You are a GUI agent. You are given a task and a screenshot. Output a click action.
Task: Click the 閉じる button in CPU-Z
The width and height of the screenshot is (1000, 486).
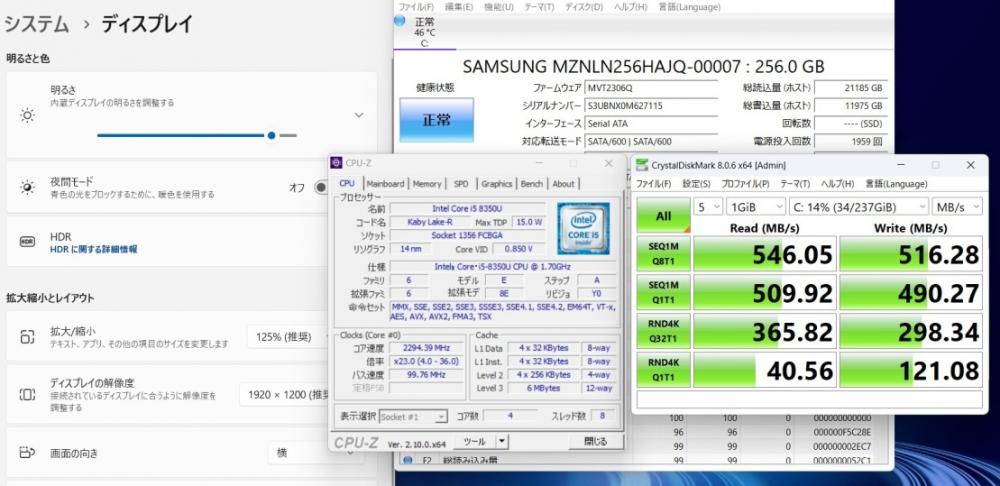click(x=596, y=441)
